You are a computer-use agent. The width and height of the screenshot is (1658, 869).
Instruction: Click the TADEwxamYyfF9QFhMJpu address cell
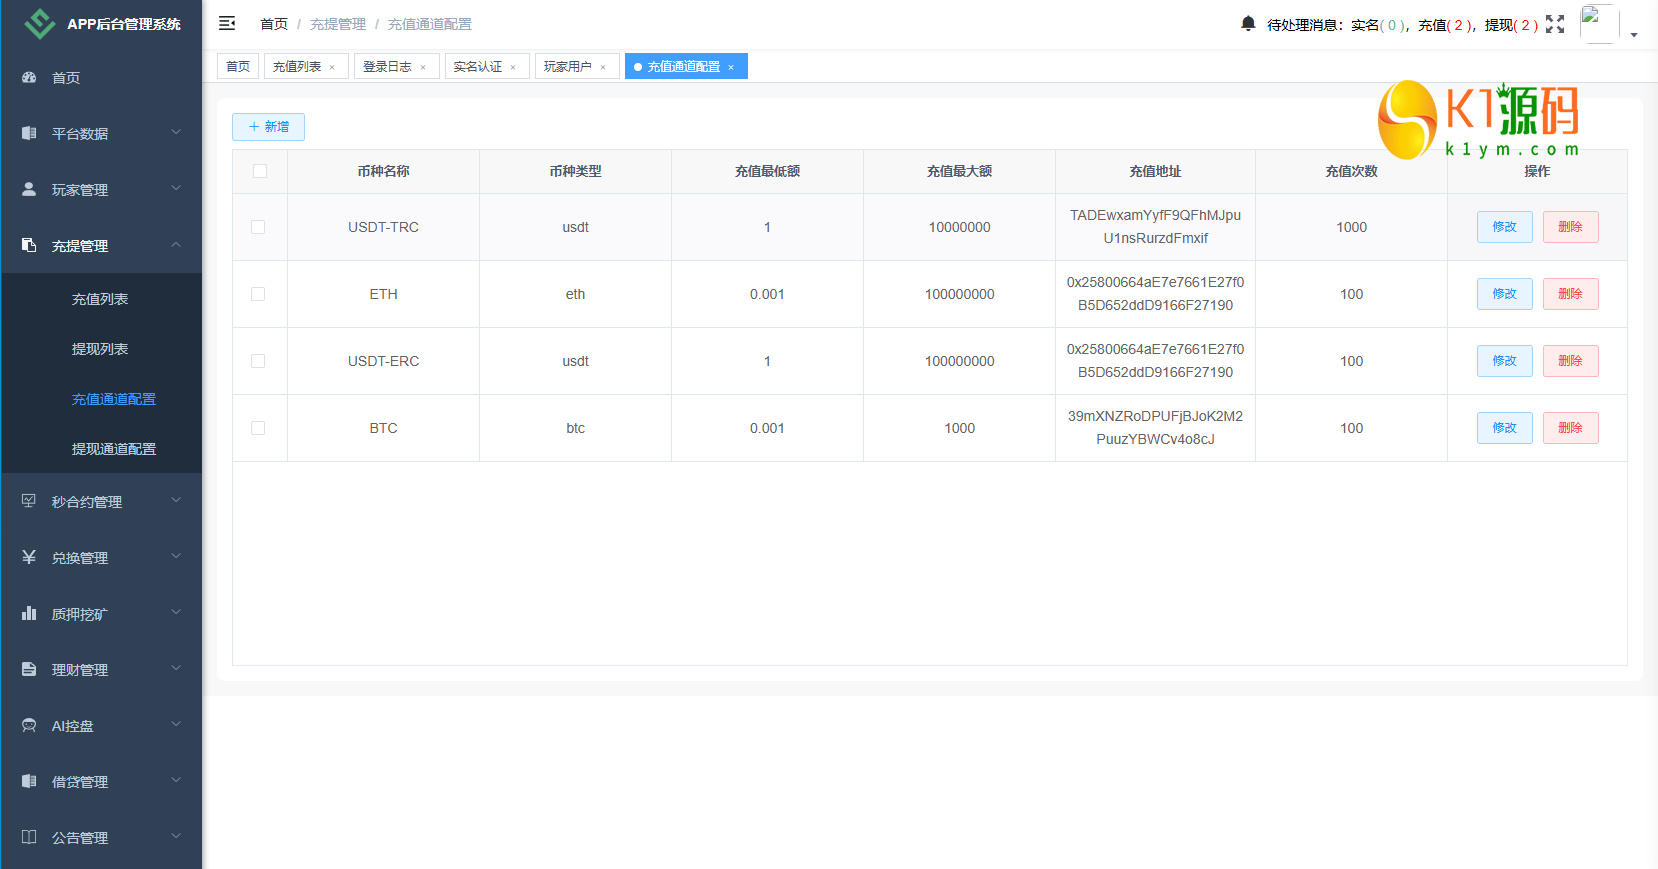click(x=1155, y=227)
